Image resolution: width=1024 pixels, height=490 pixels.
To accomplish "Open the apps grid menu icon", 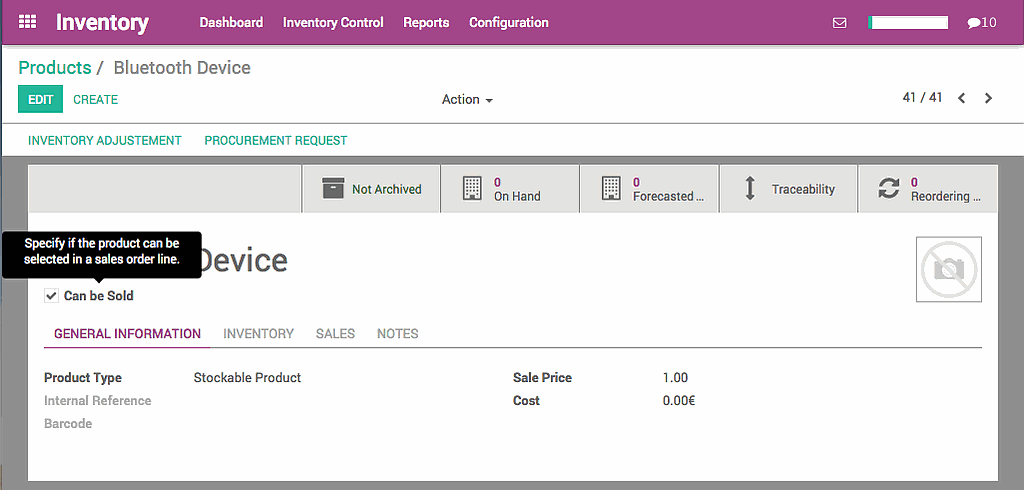I will tap(28, 21).
